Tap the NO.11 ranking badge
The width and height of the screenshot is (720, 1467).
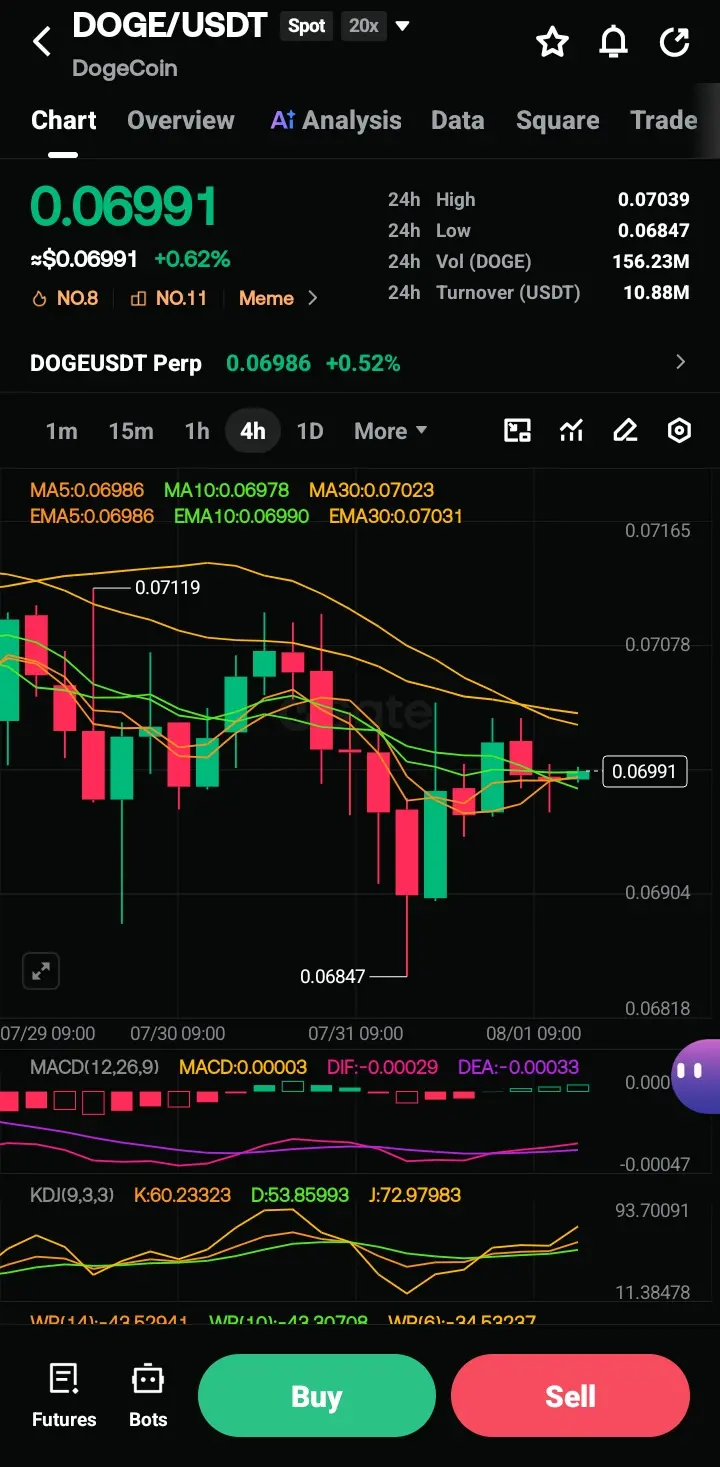pos(169,298)
